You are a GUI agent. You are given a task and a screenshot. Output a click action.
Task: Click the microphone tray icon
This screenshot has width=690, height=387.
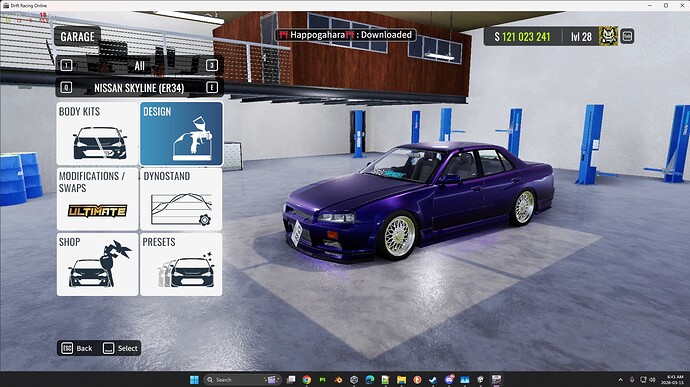[x=632, y=380]
